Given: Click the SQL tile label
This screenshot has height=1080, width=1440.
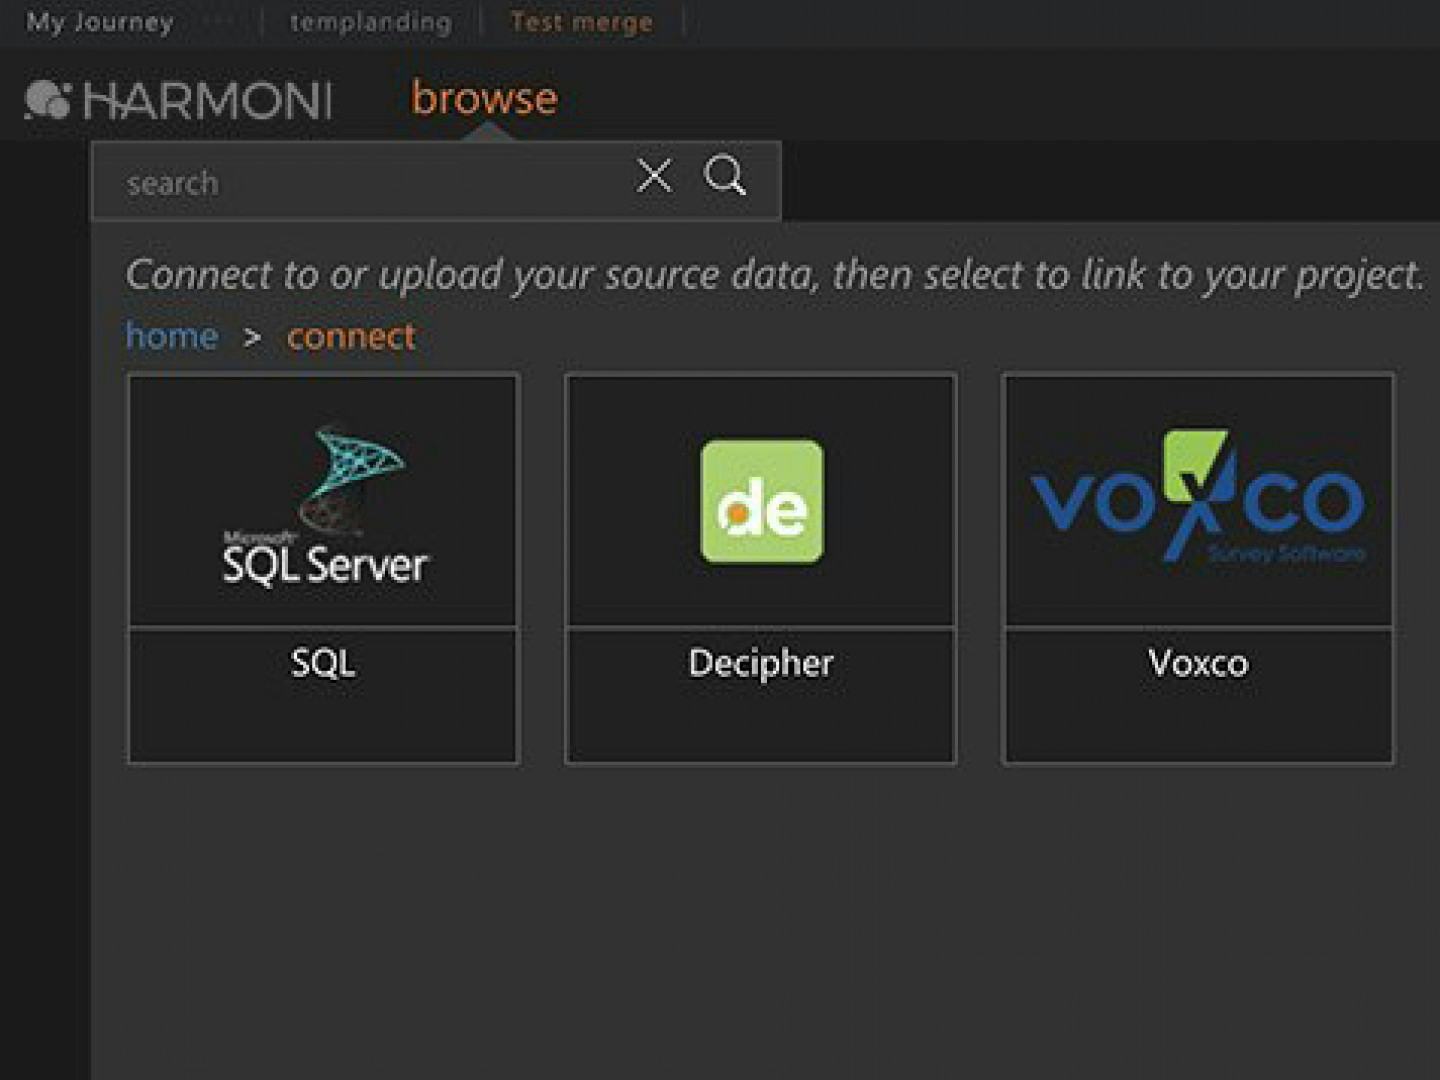Looking at the screenshot, I should [x=323, y=663].
